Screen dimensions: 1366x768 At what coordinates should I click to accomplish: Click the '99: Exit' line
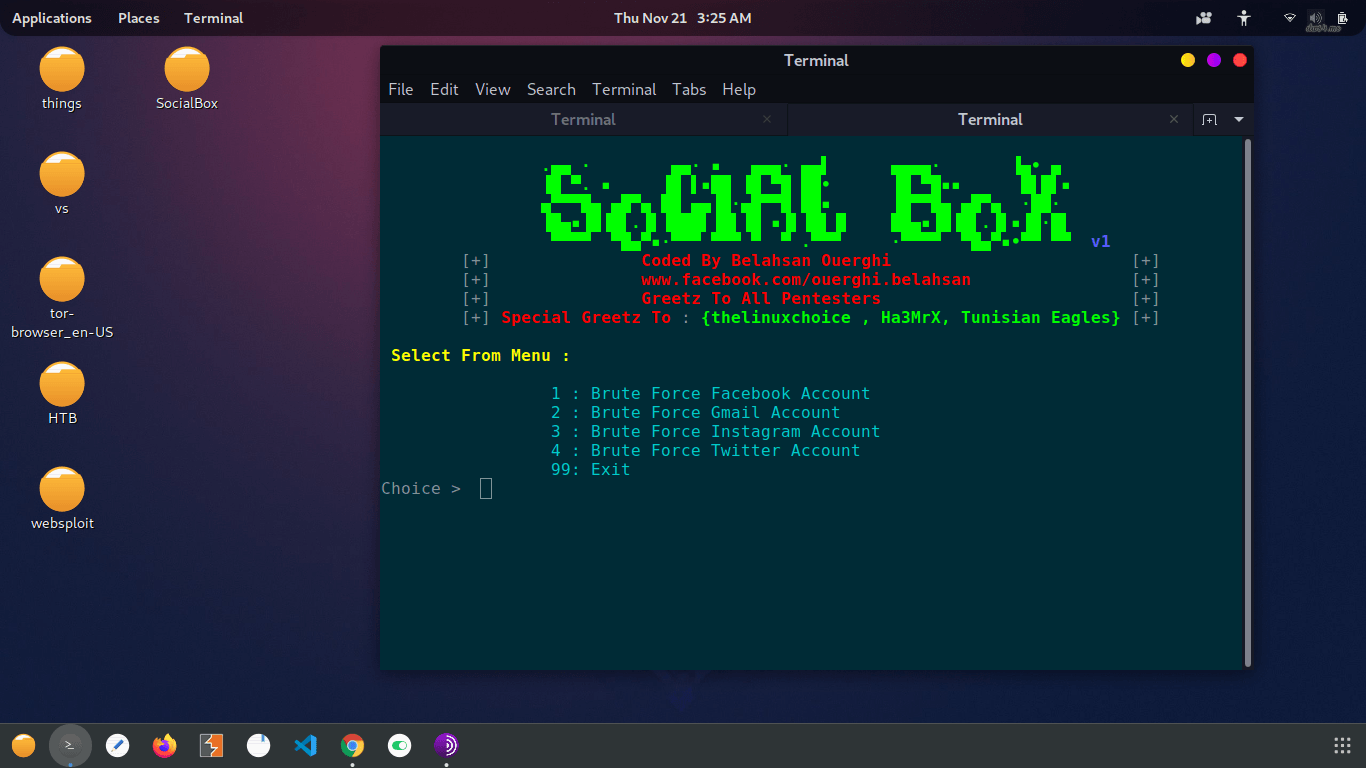[591, 469]
